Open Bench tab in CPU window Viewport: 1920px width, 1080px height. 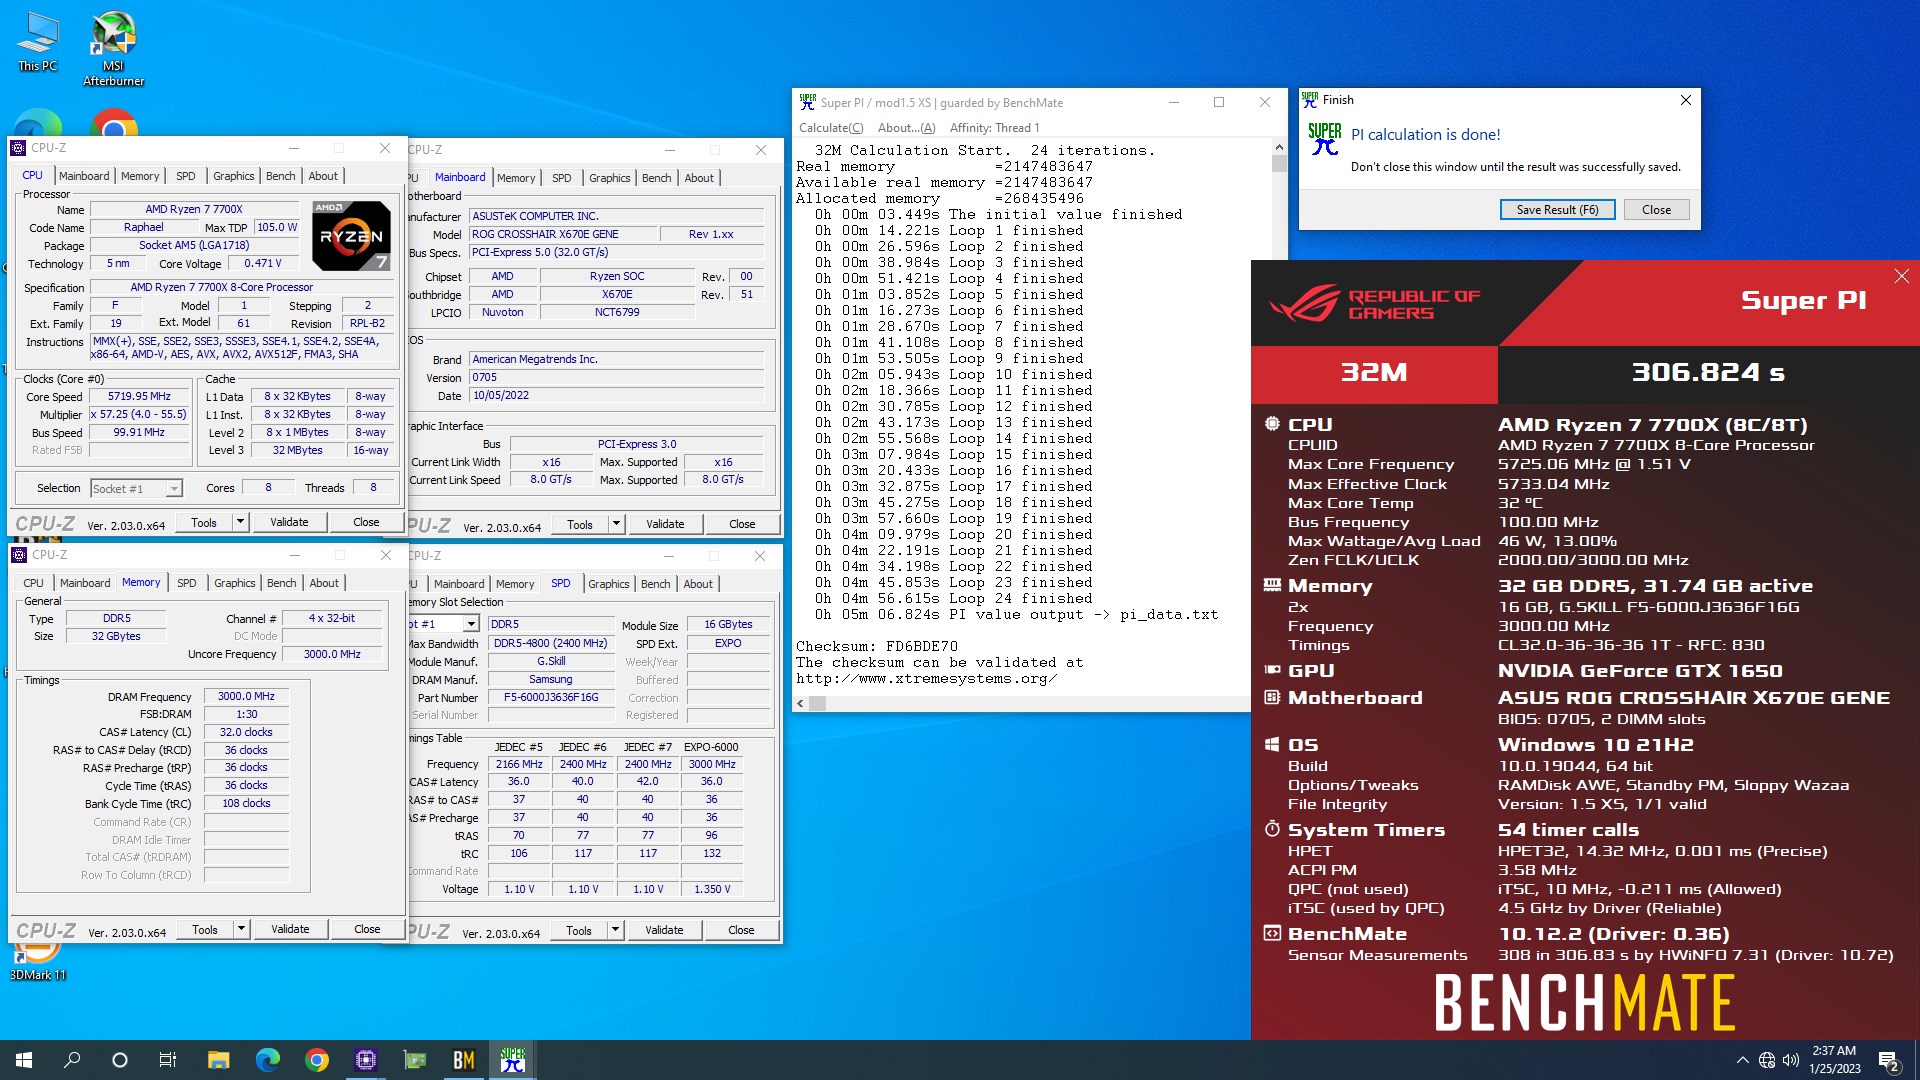(280, 176)
